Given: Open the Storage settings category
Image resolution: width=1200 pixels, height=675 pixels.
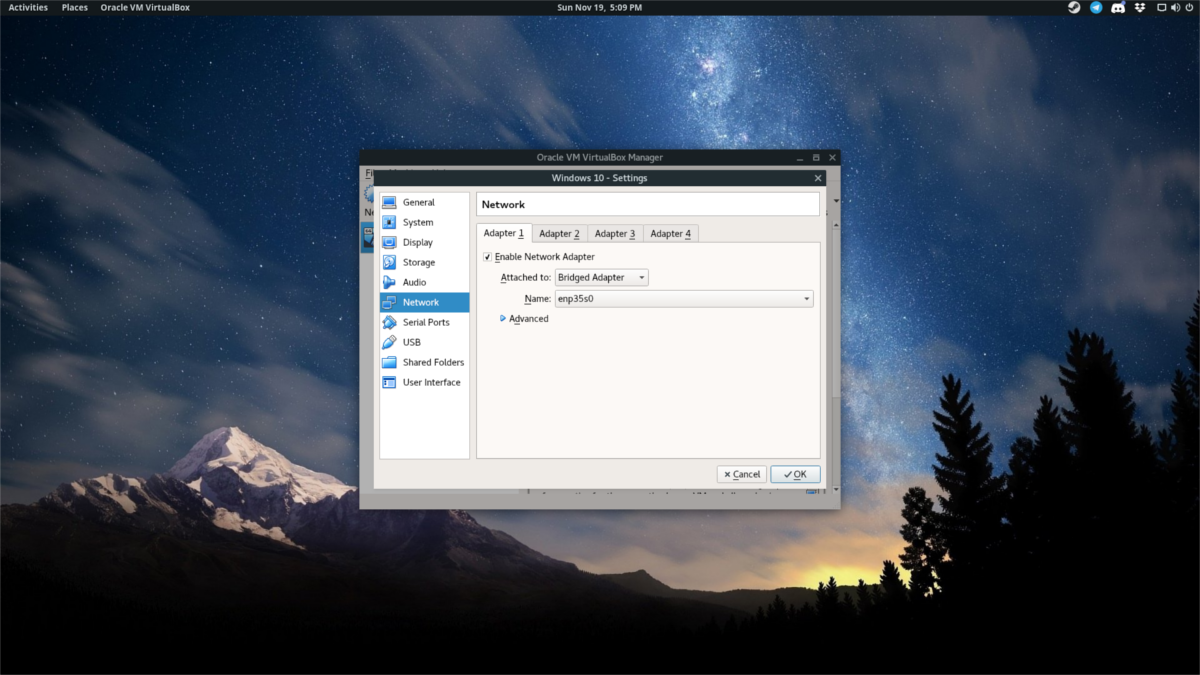Looking at the screenshot, I should pyautogui.click(x=418, y=263).
